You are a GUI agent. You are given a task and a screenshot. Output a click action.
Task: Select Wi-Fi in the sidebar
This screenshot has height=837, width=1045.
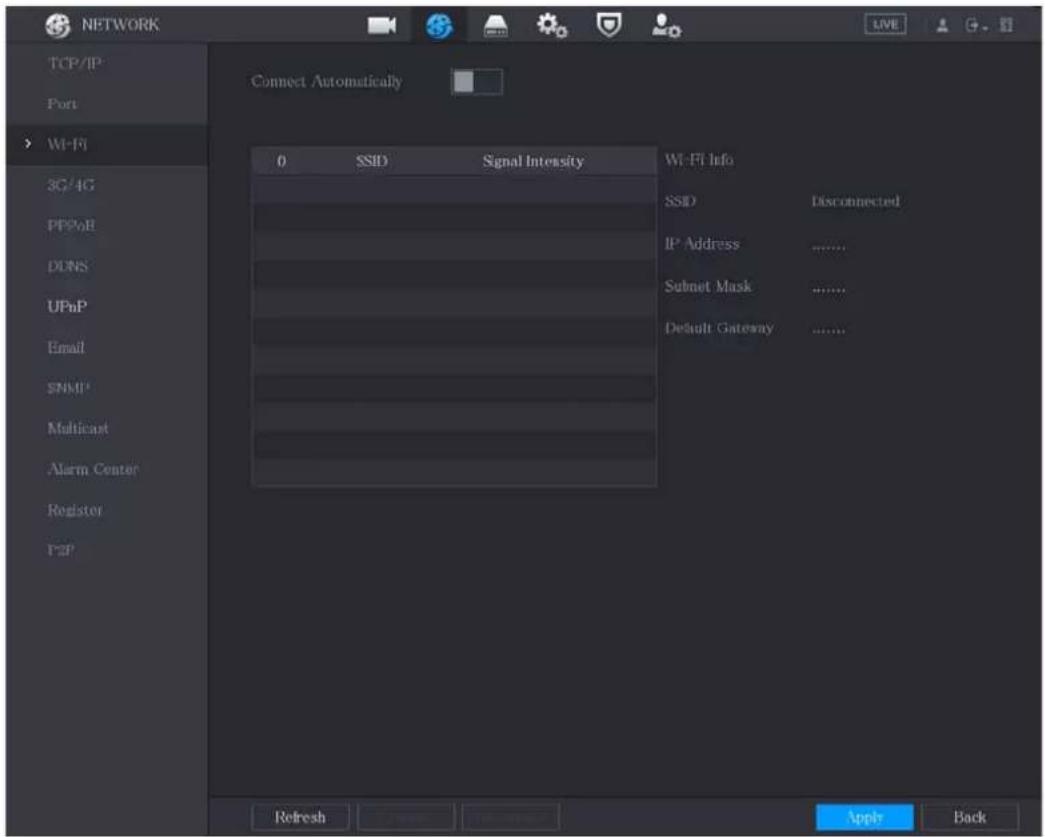coord(67,144)
